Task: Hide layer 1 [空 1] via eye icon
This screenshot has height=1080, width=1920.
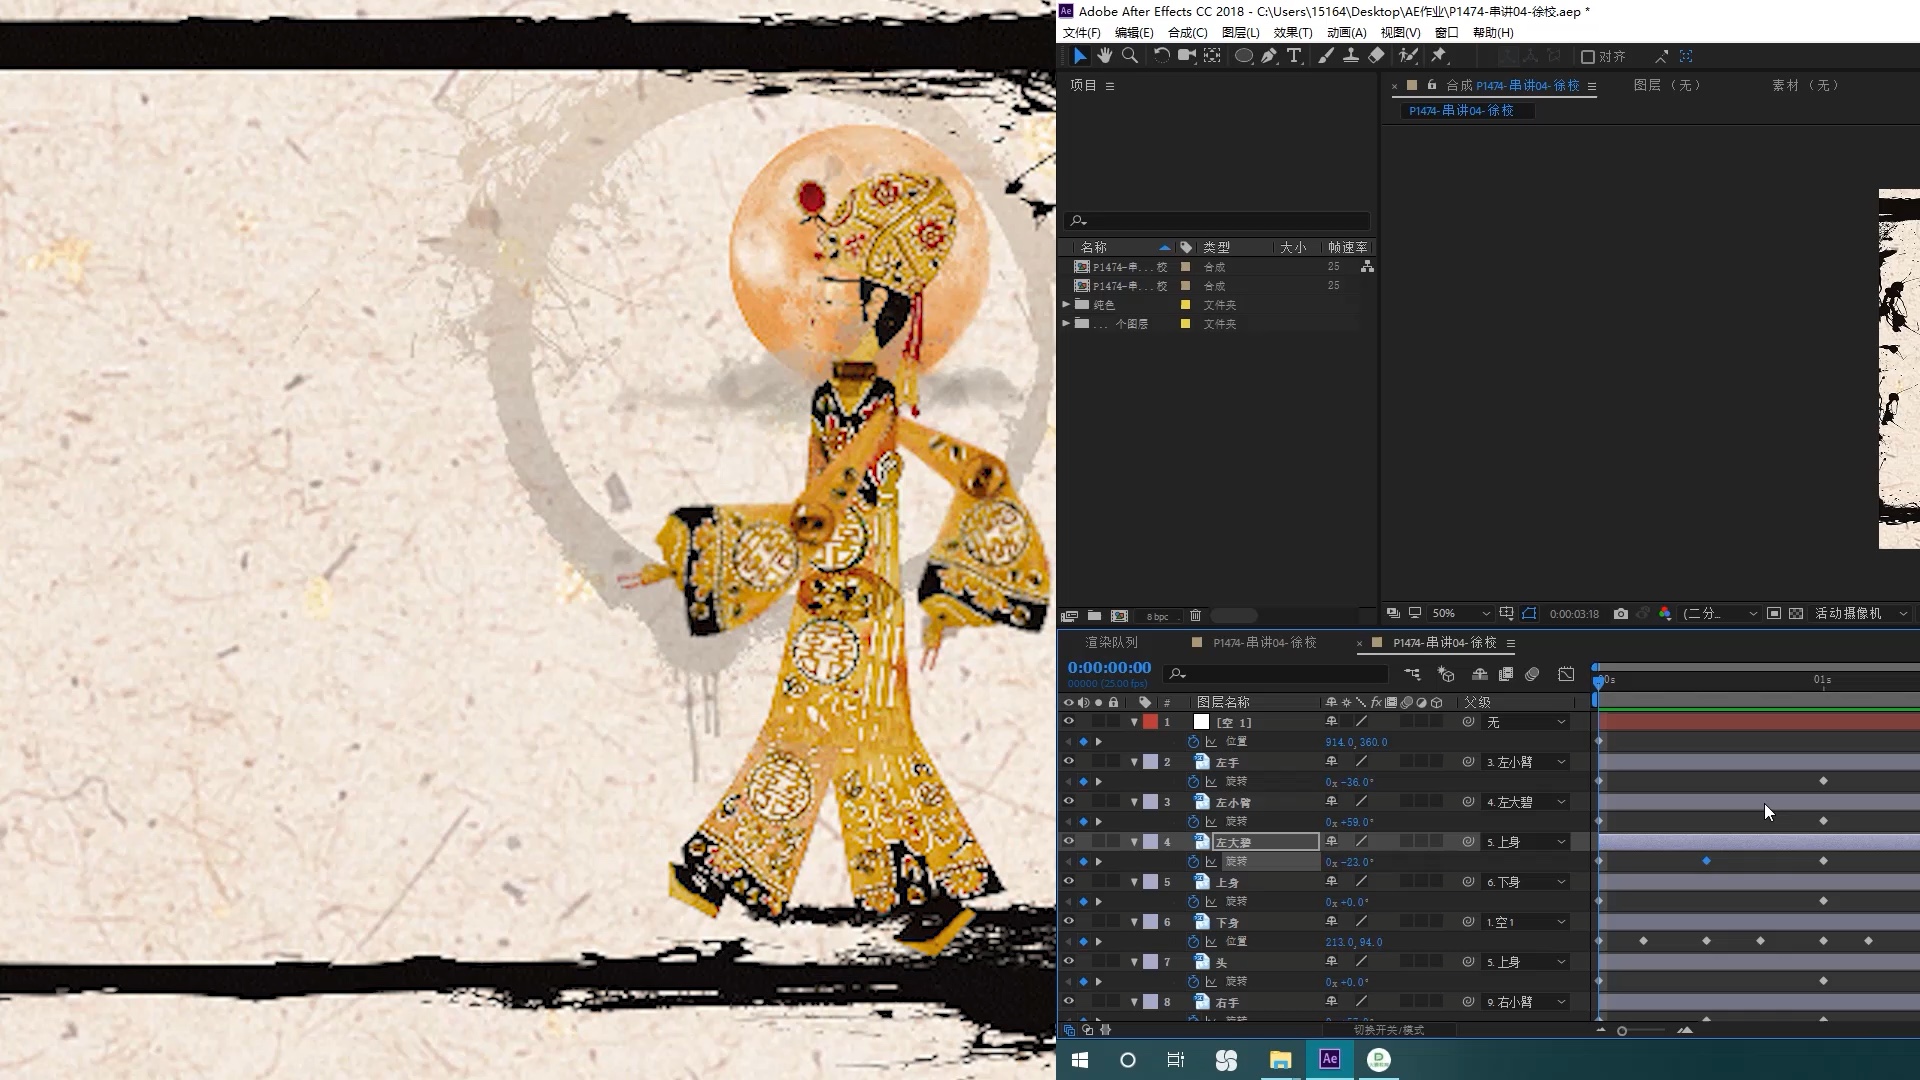Action: [x=1069, y=722]
